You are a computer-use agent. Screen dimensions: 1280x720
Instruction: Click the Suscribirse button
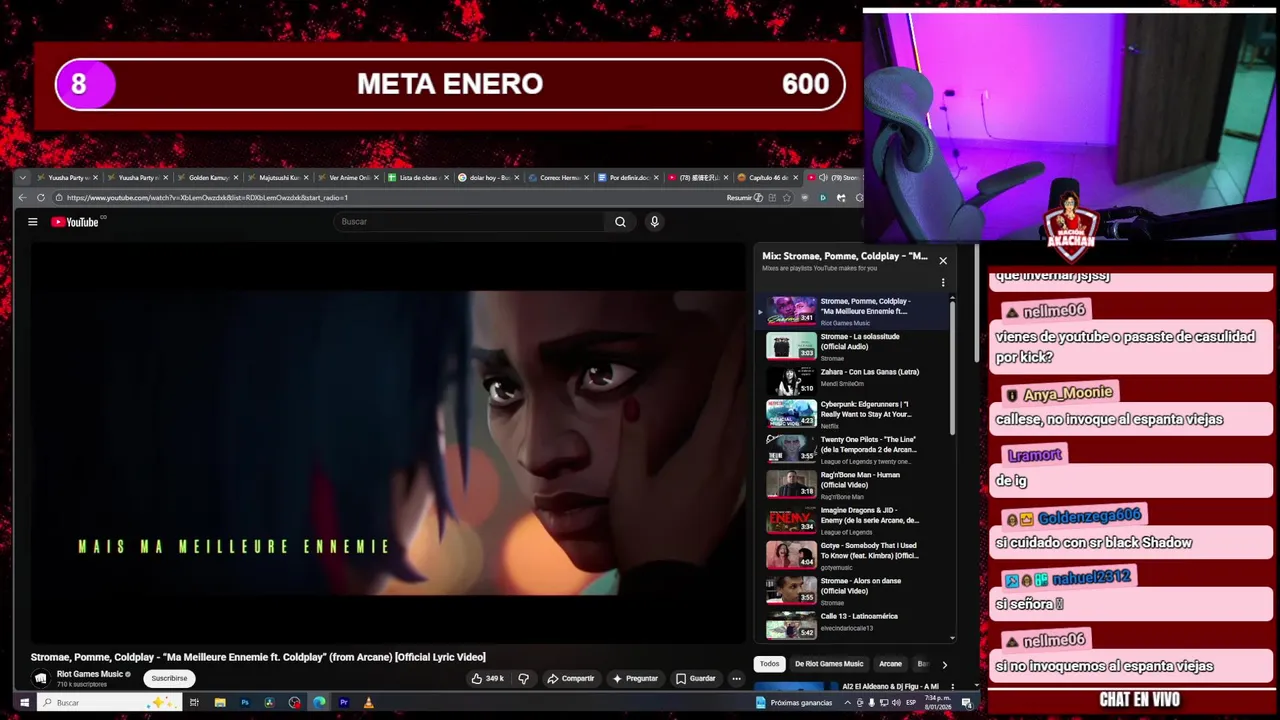pos(169,678)
